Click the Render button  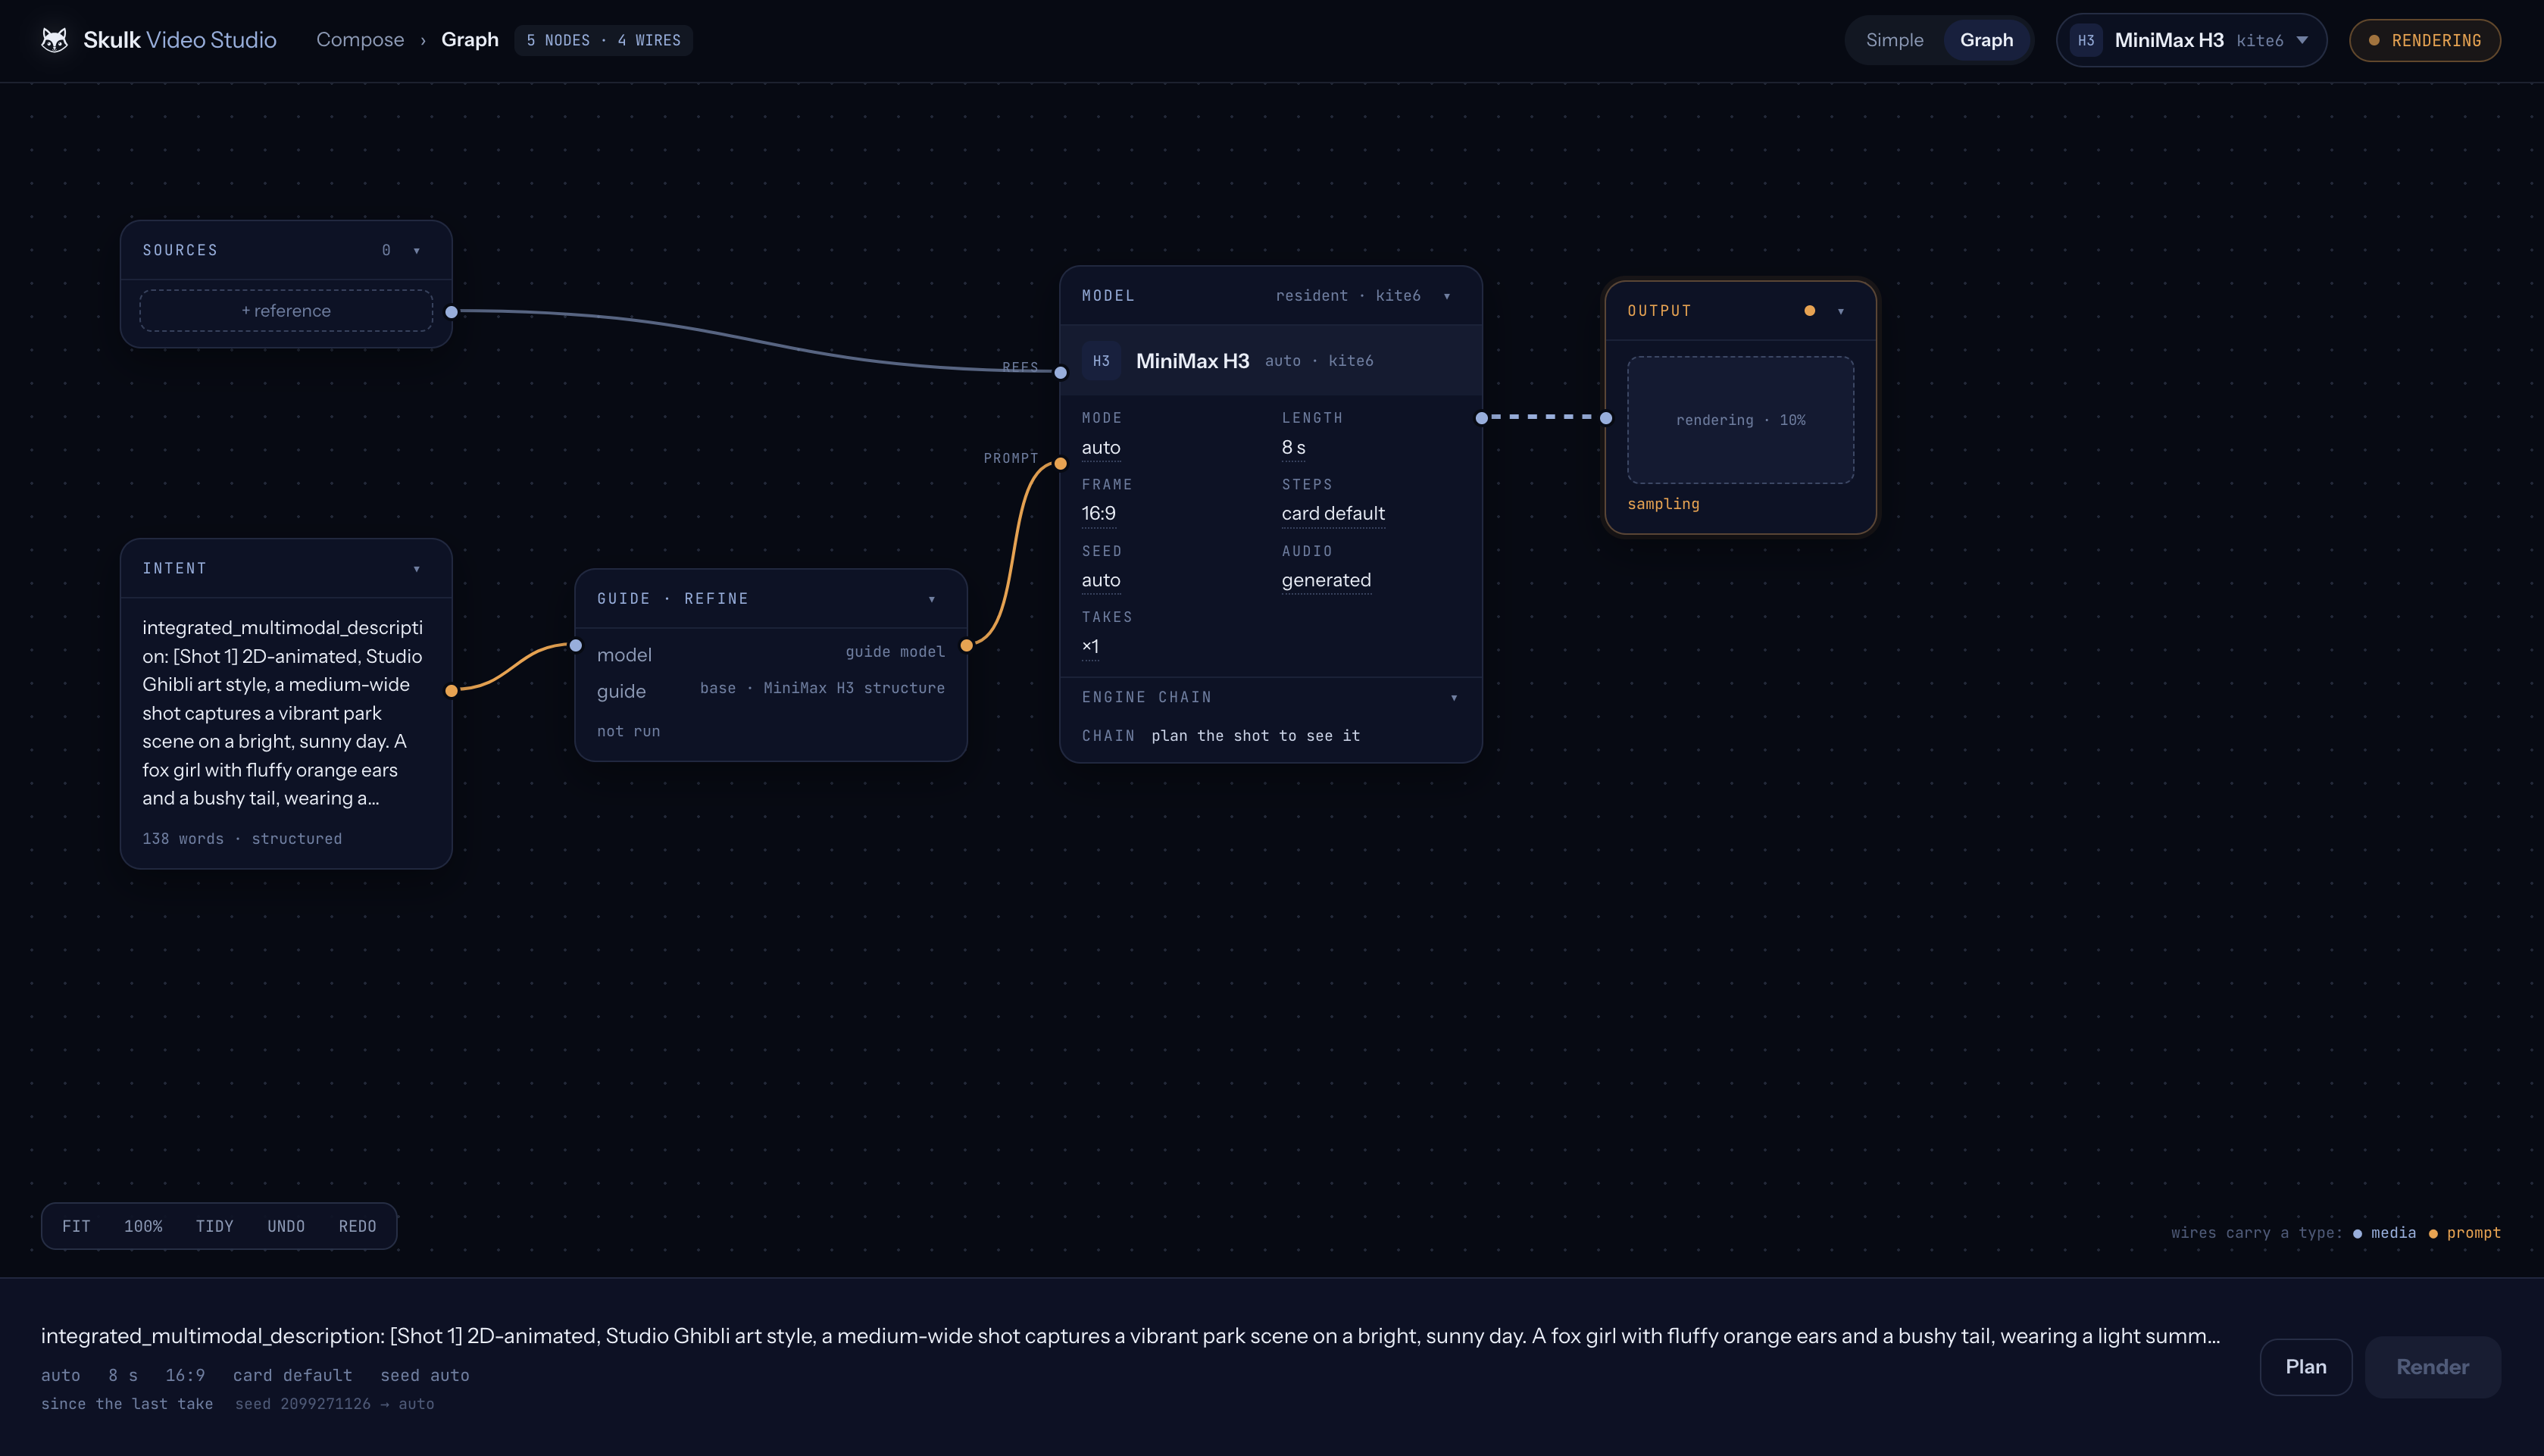tap(2432, 1367)
